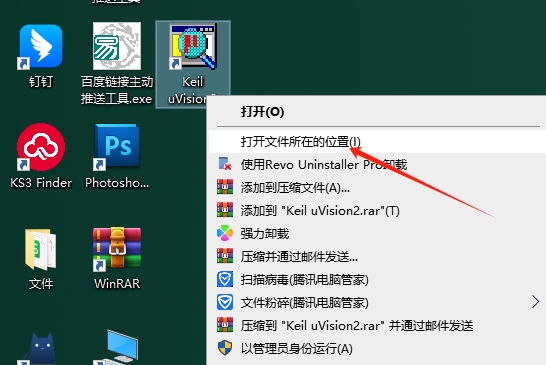Screen dimensions: 546x365
Task: Choose 添加到压缩文件(A)... entry
Action: coord(376,187)
